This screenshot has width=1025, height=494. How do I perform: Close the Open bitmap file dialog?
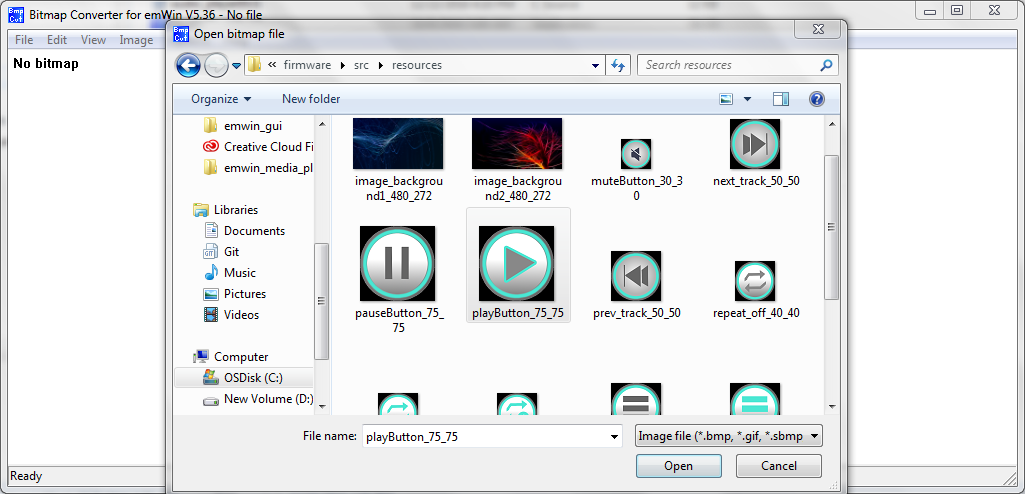coord(817,29)
